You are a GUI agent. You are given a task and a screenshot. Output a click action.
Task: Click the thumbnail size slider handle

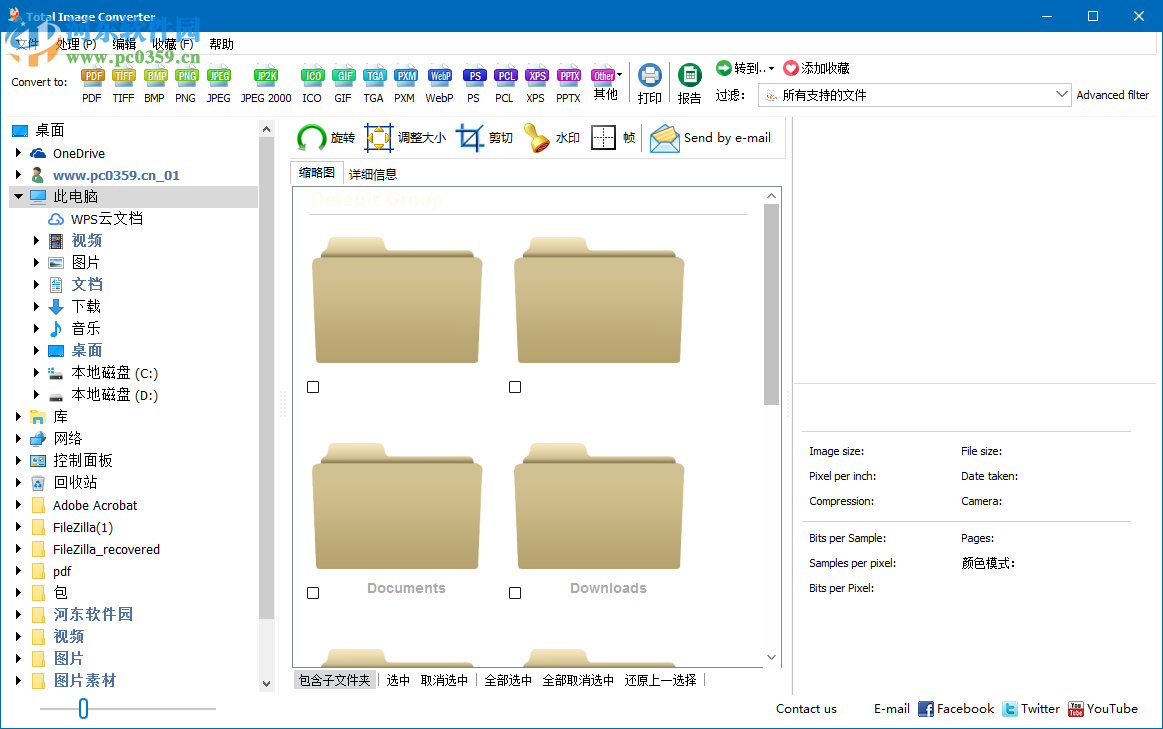coord(84,708)
